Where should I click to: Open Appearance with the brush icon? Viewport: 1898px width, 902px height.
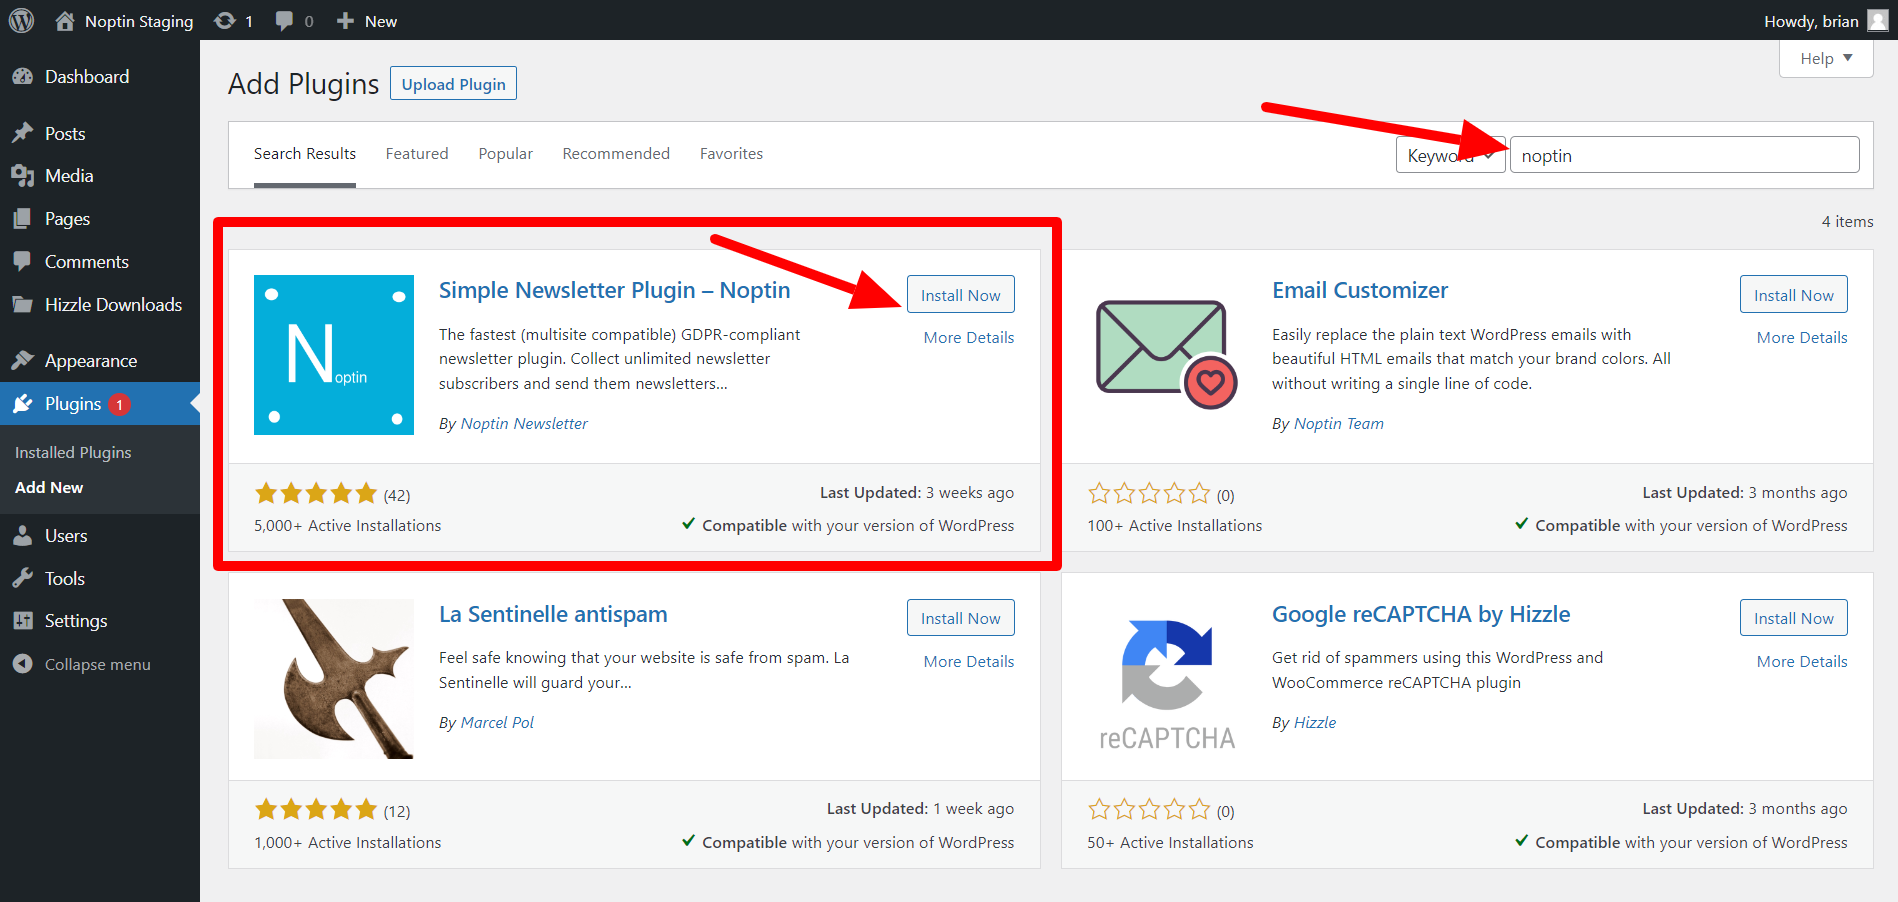[x=23, y=360]
